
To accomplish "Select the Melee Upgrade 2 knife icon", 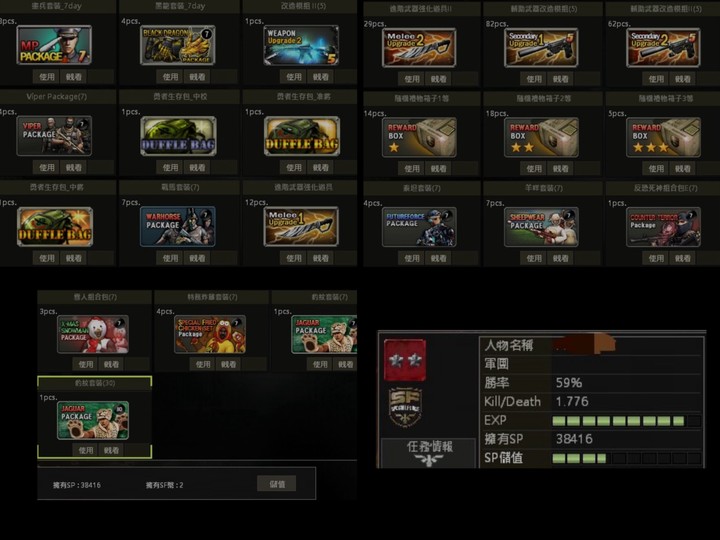I will click(419, 47).
